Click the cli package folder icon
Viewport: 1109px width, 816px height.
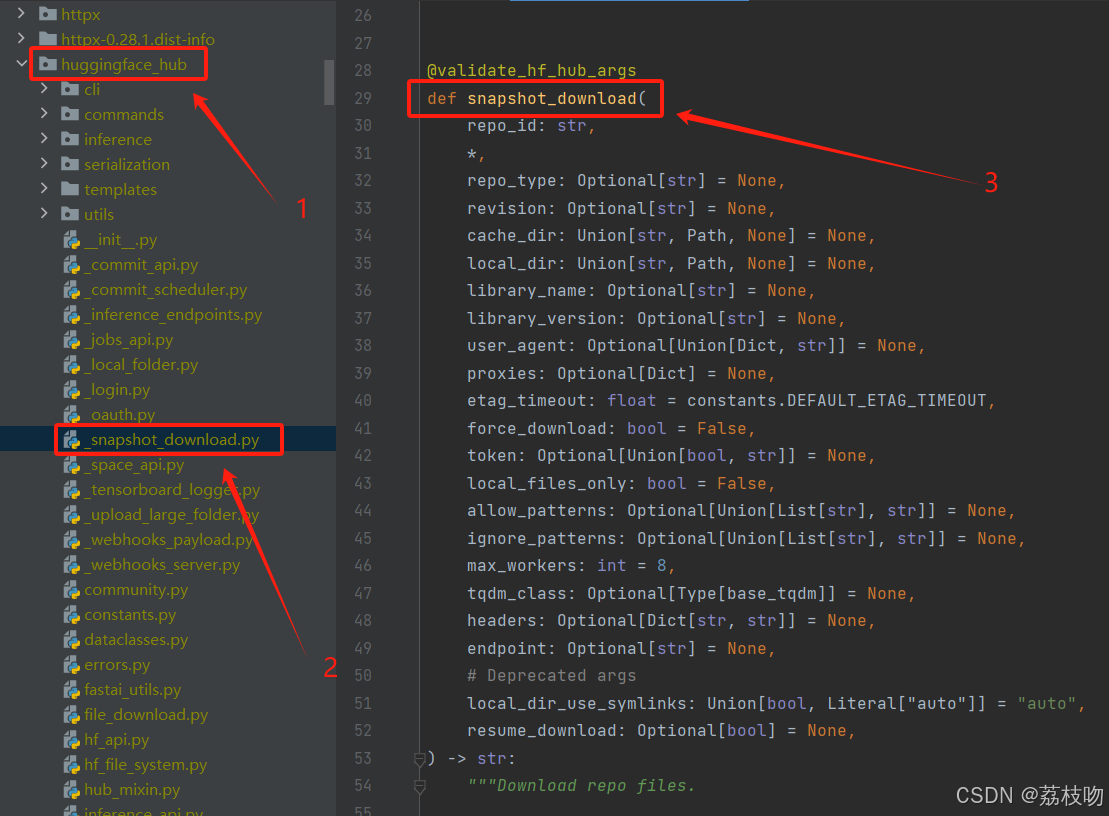70,89
